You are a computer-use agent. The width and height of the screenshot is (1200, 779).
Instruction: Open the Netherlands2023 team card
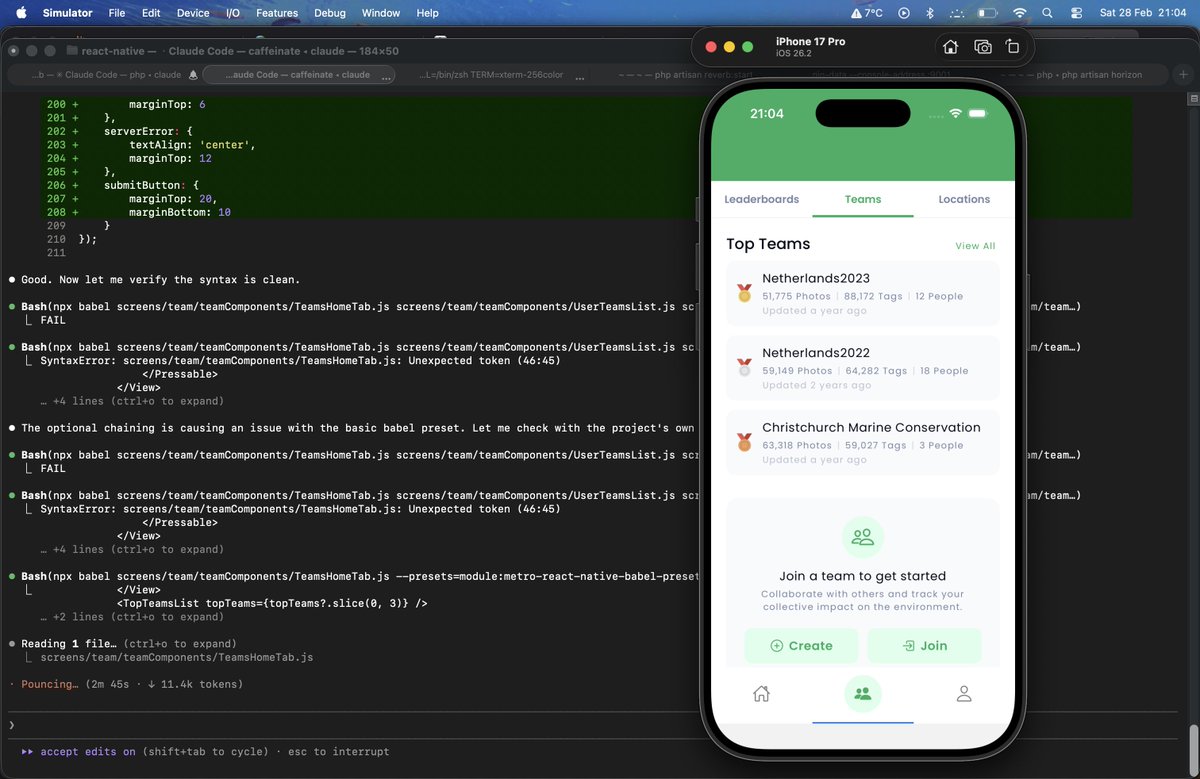[862, 293]
